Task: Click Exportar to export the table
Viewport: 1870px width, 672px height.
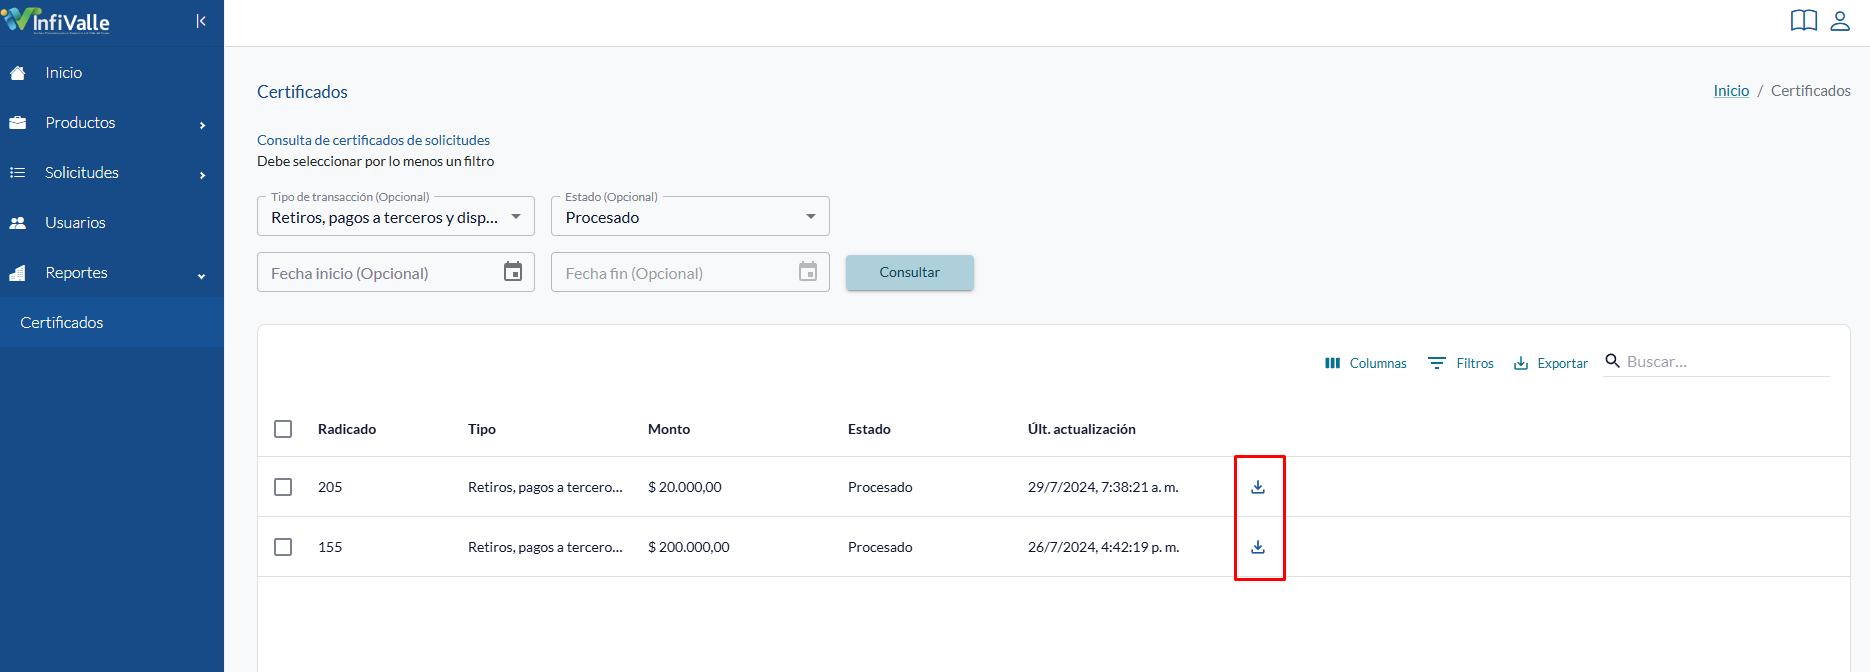Action: coord(1550,363)
